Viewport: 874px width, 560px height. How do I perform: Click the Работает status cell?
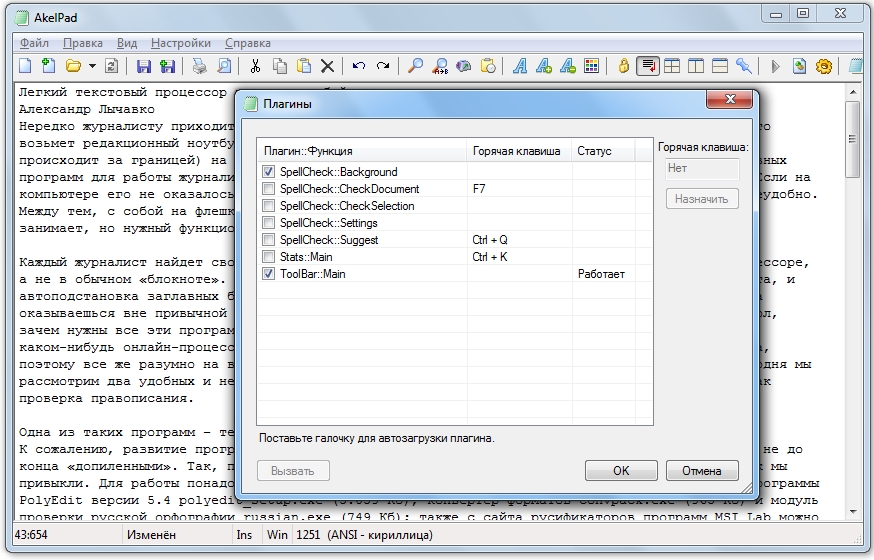pyautogui.click(x=601, y=274)
